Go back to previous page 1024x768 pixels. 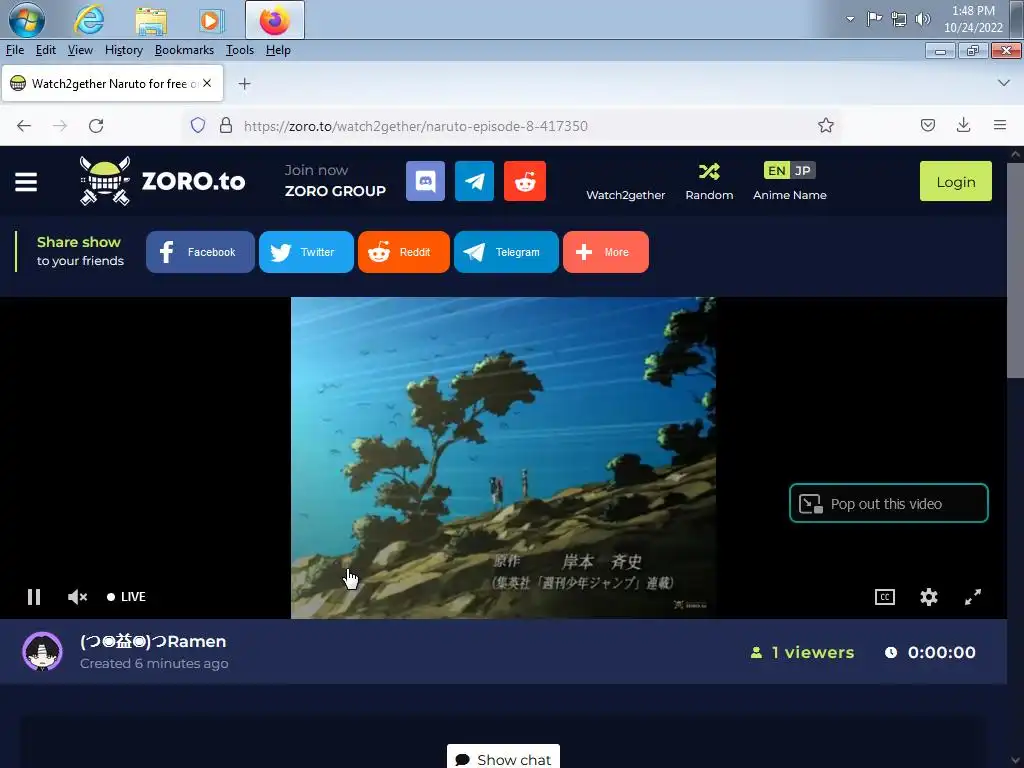pyautogui.click(x=24, y=125)
